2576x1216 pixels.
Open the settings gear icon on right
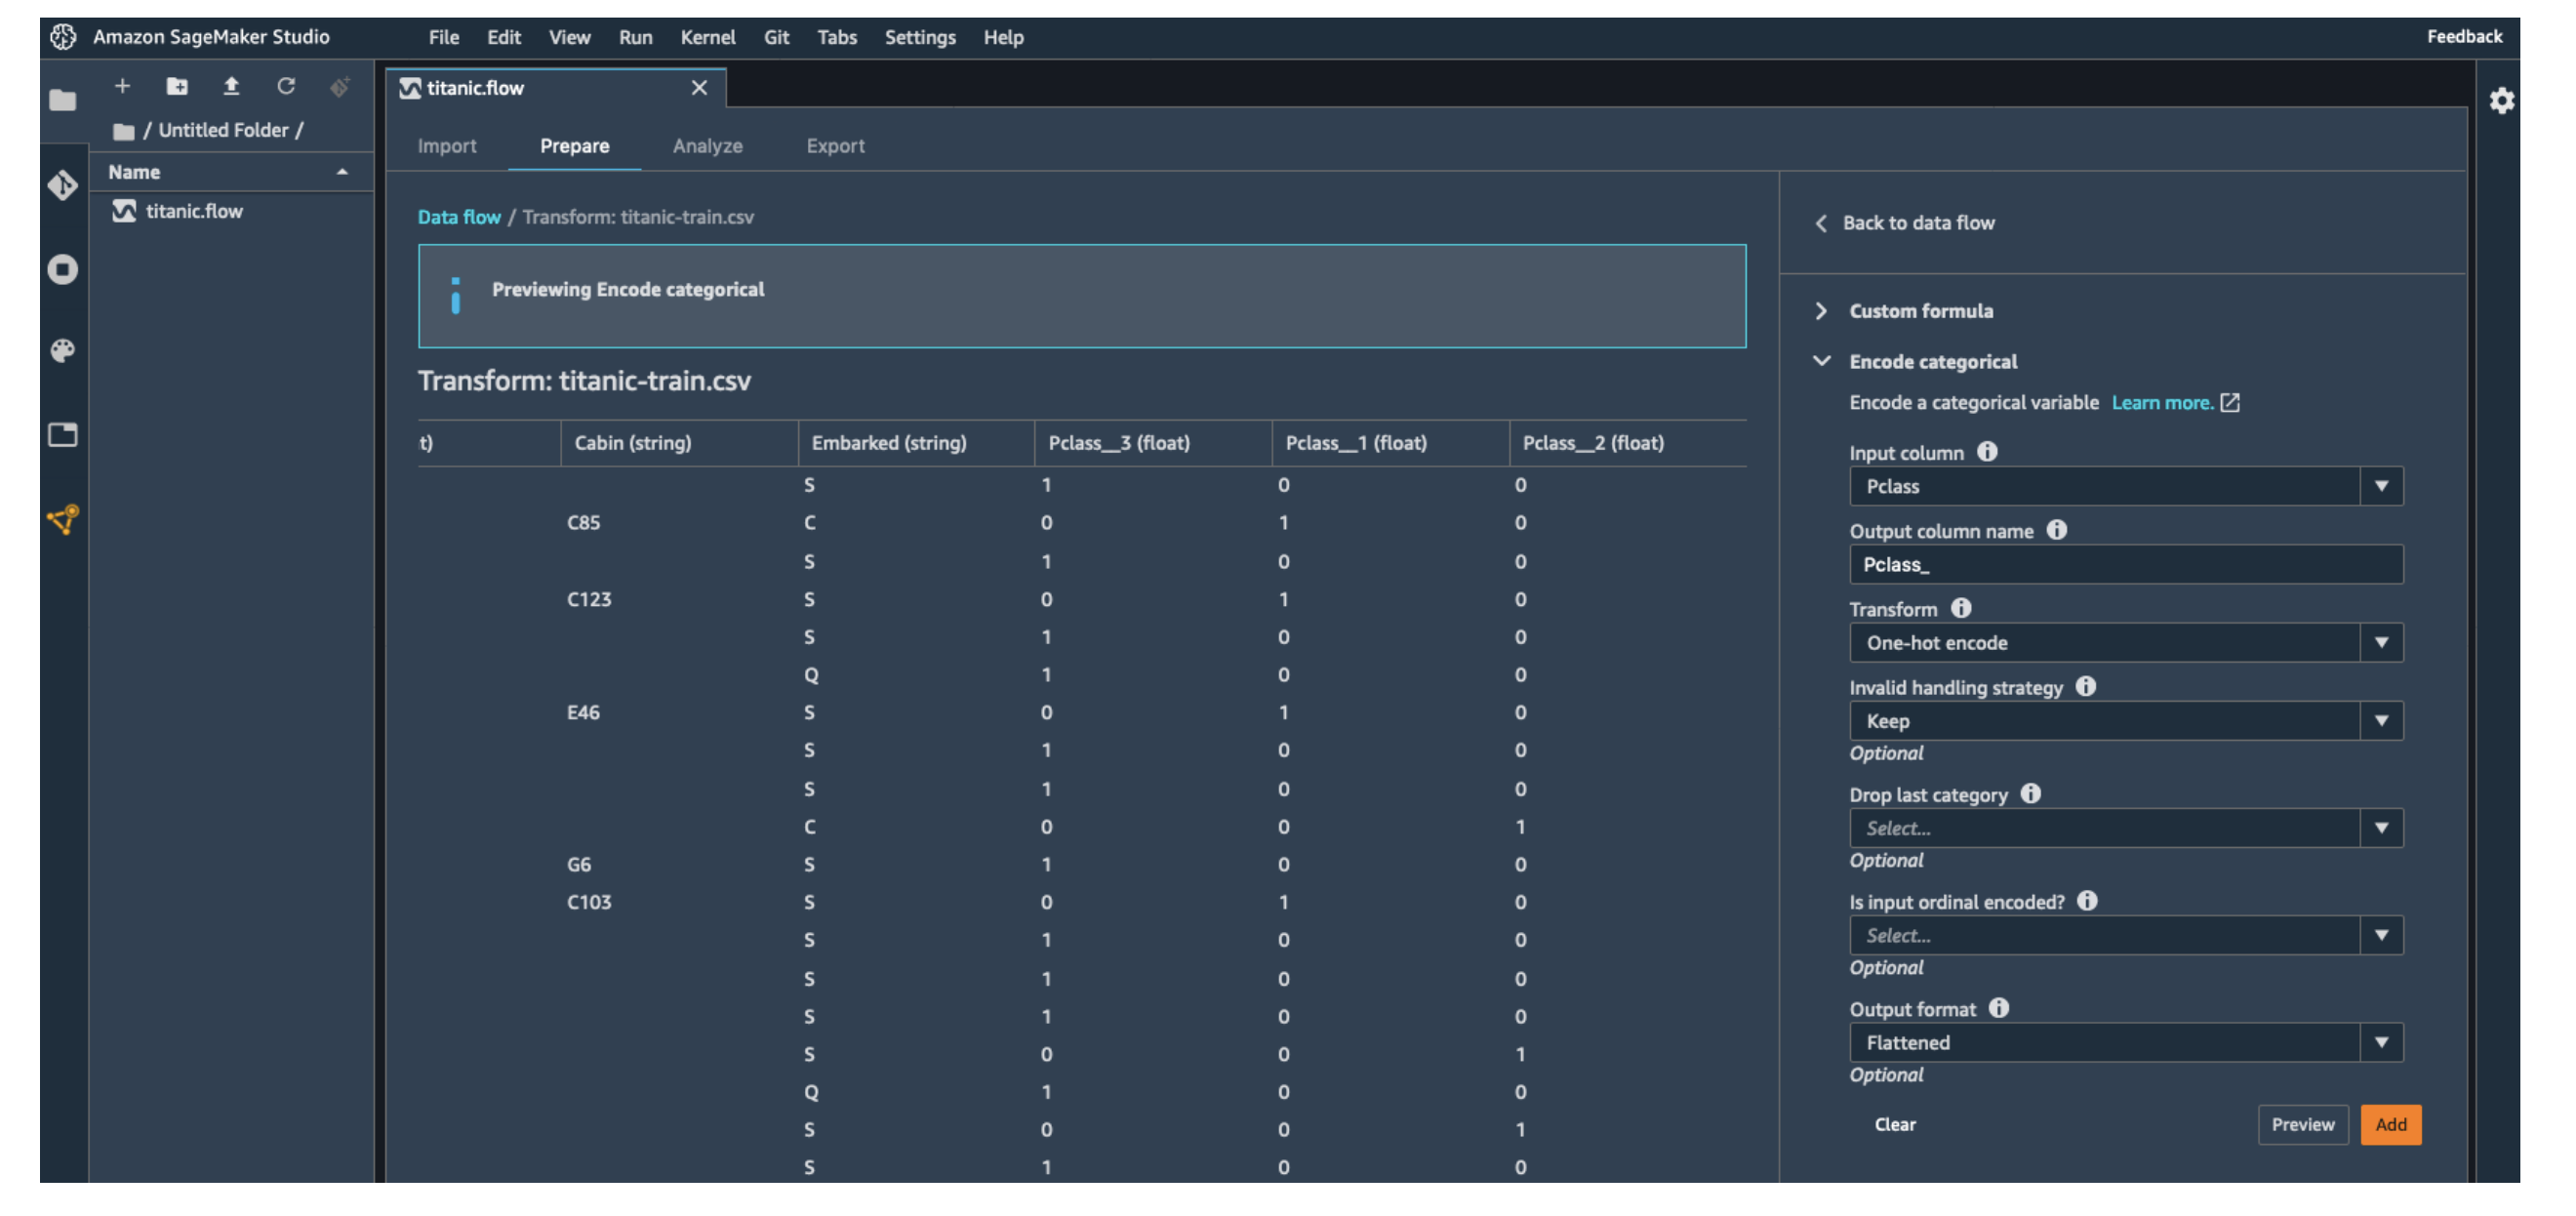click(2501, 101)
